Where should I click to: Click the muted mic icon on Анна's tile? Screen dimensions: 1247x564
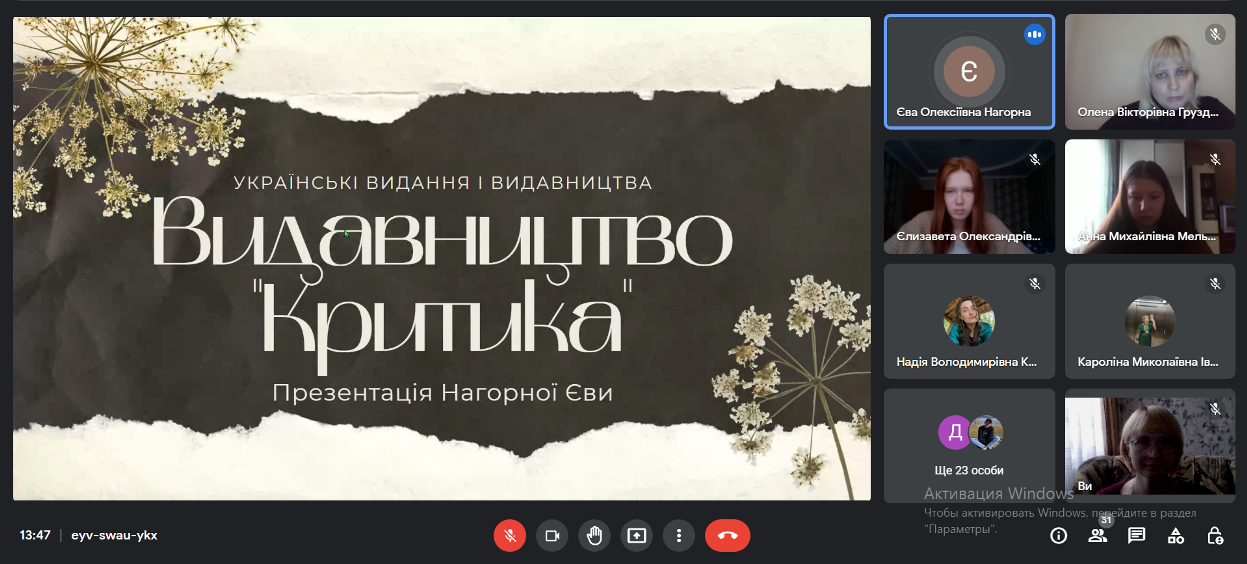tap(1215, 159)
